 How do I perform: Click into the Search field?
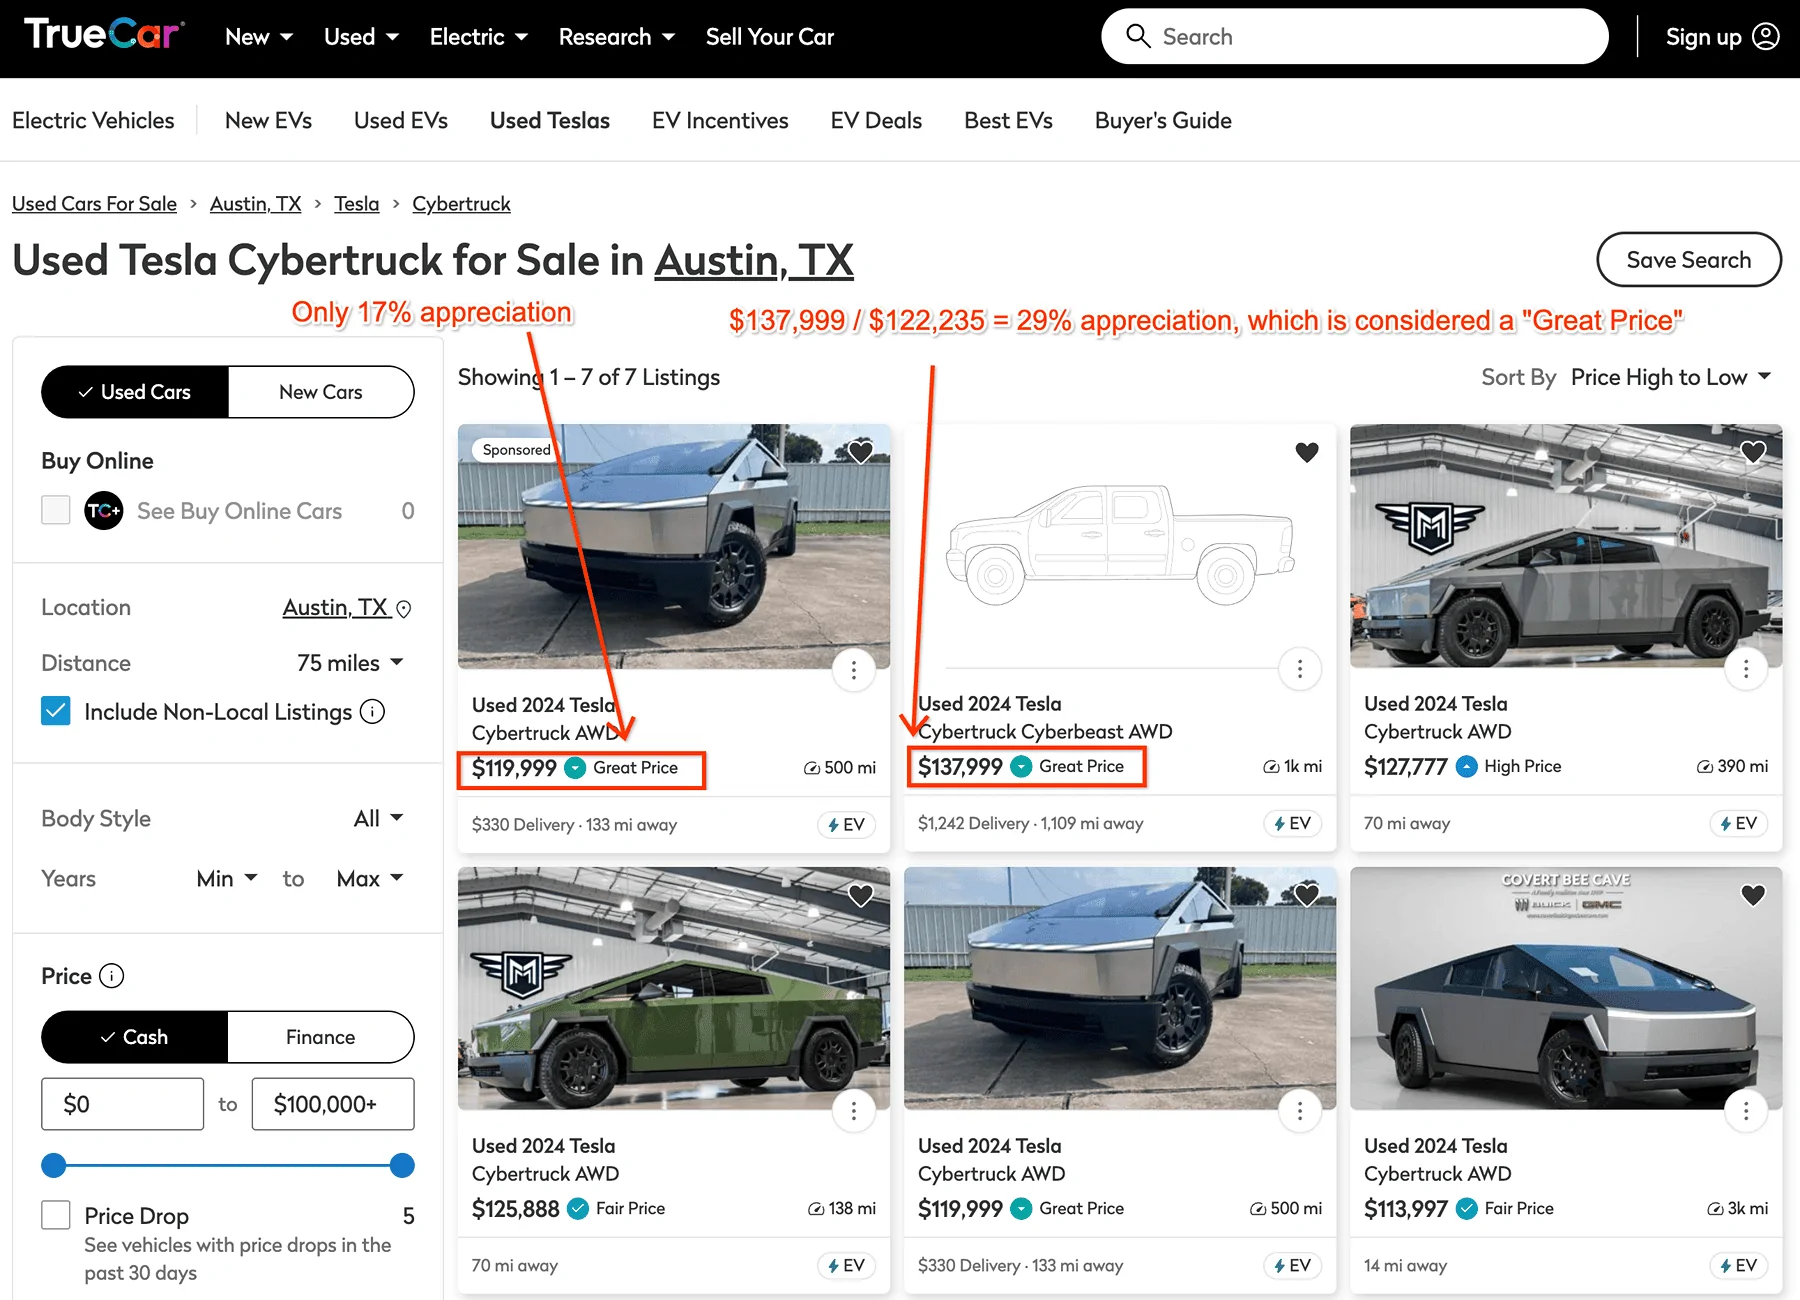1355,37
